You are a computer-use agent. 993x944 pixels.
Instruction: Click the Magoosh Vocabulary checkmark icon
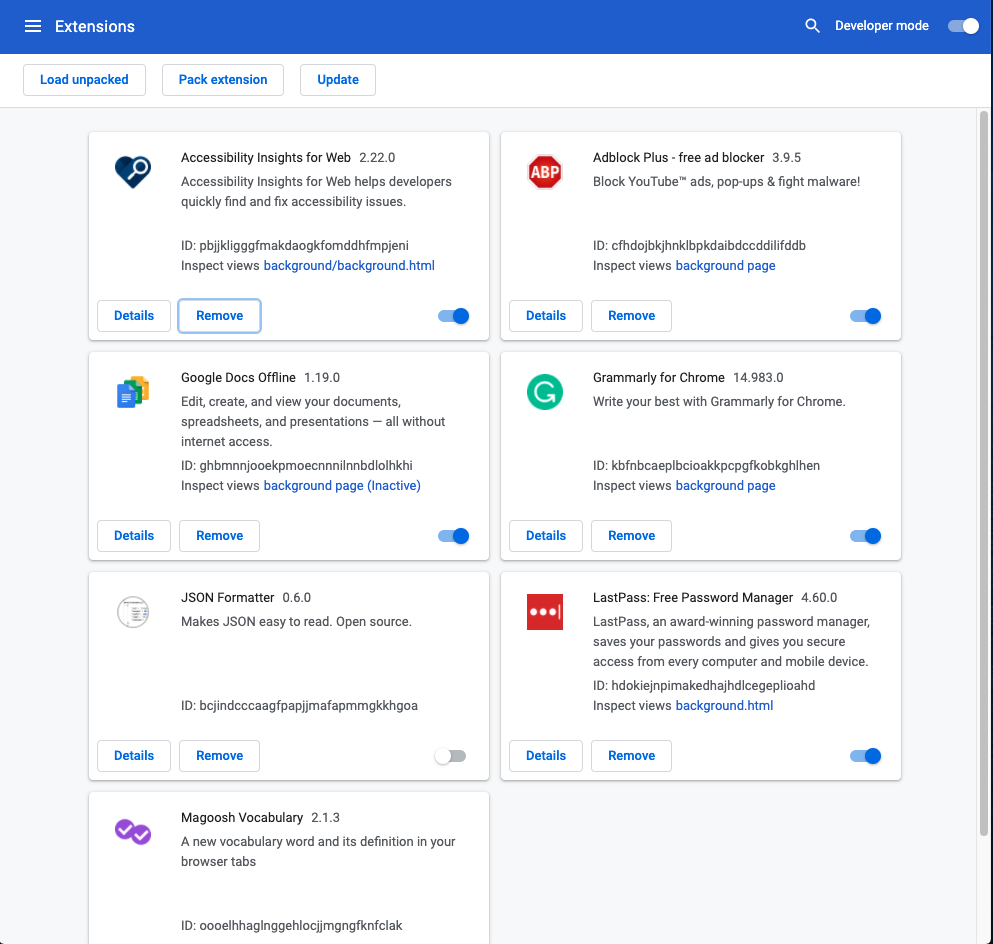[133, 832]
